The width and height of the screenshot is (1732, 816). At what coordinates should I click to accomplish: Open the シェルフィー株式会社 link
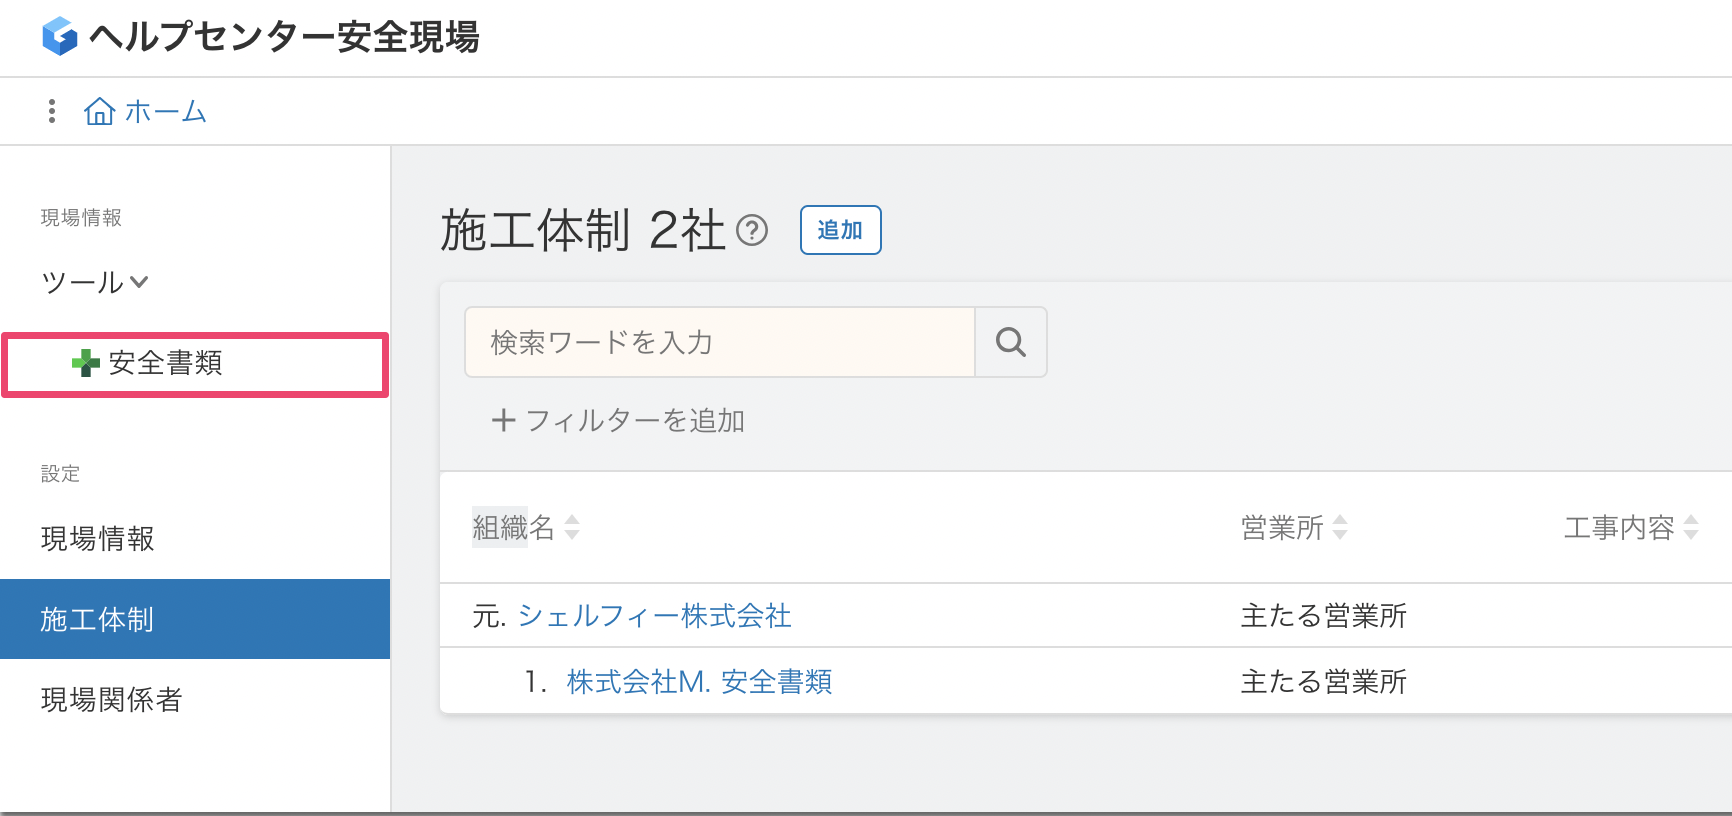(654, 616)
